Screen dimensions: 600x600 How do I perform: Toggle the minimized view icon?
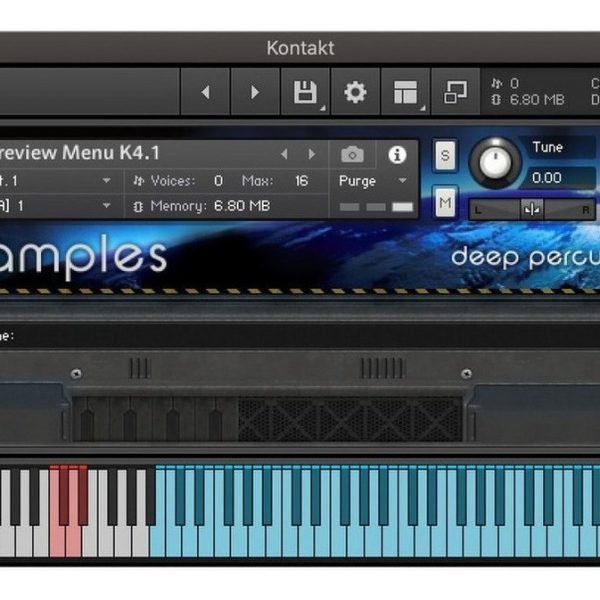[455, 92]
